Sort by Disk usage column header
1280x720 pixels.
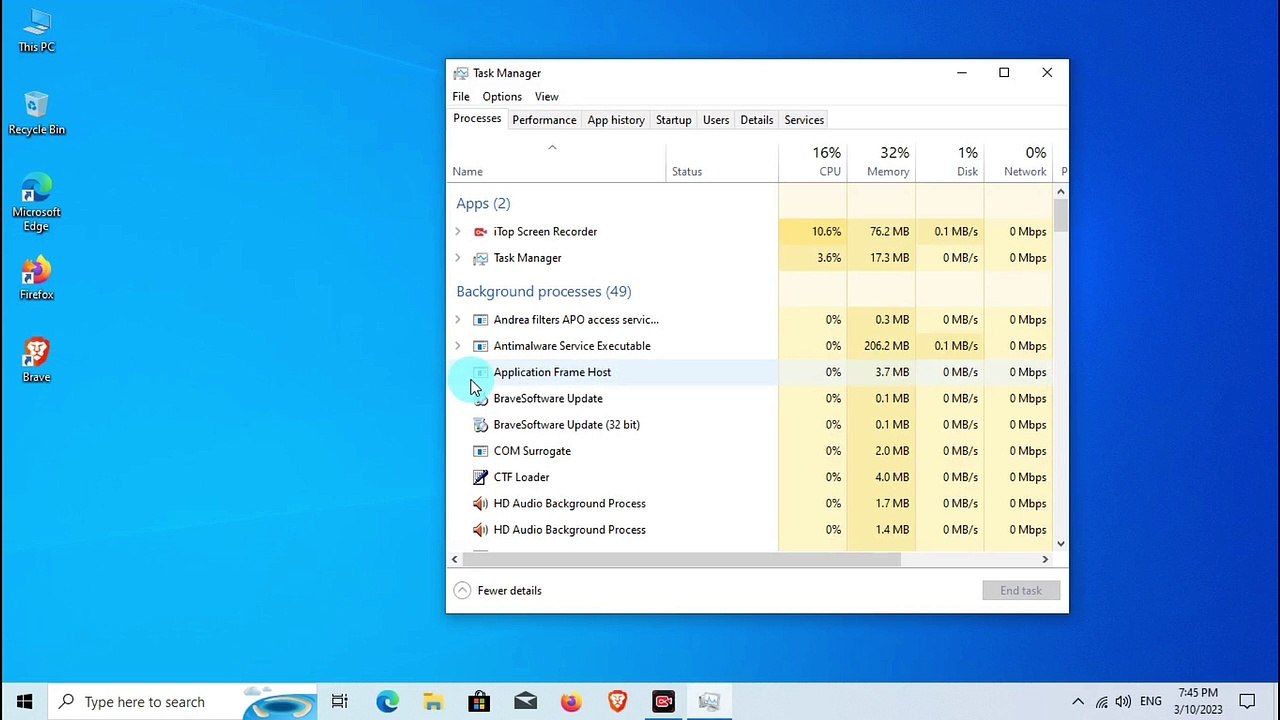[x=950, y=162]
